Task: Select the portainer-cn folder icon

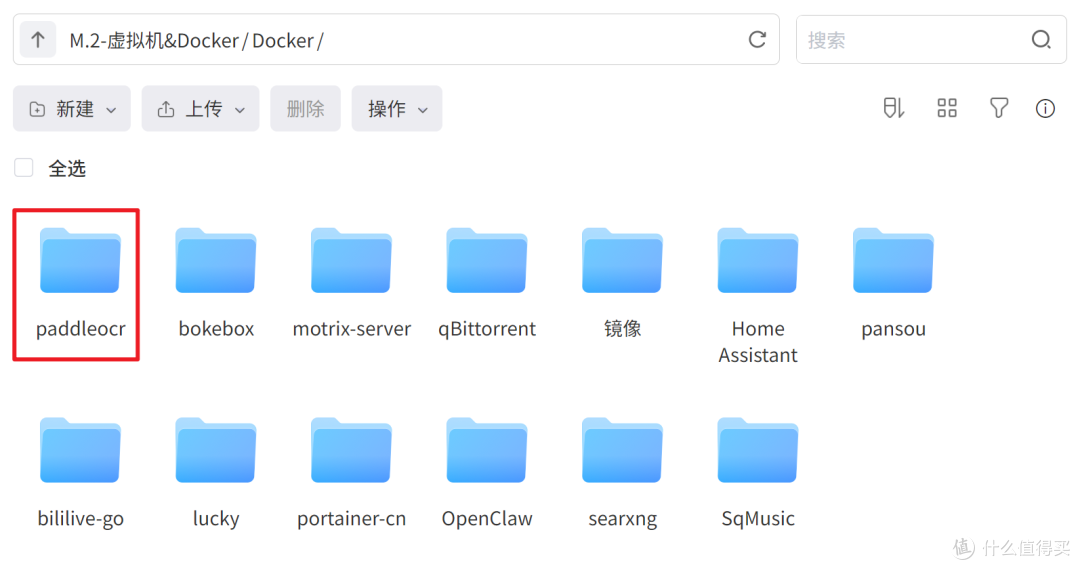Action: (x=351, y=450)
